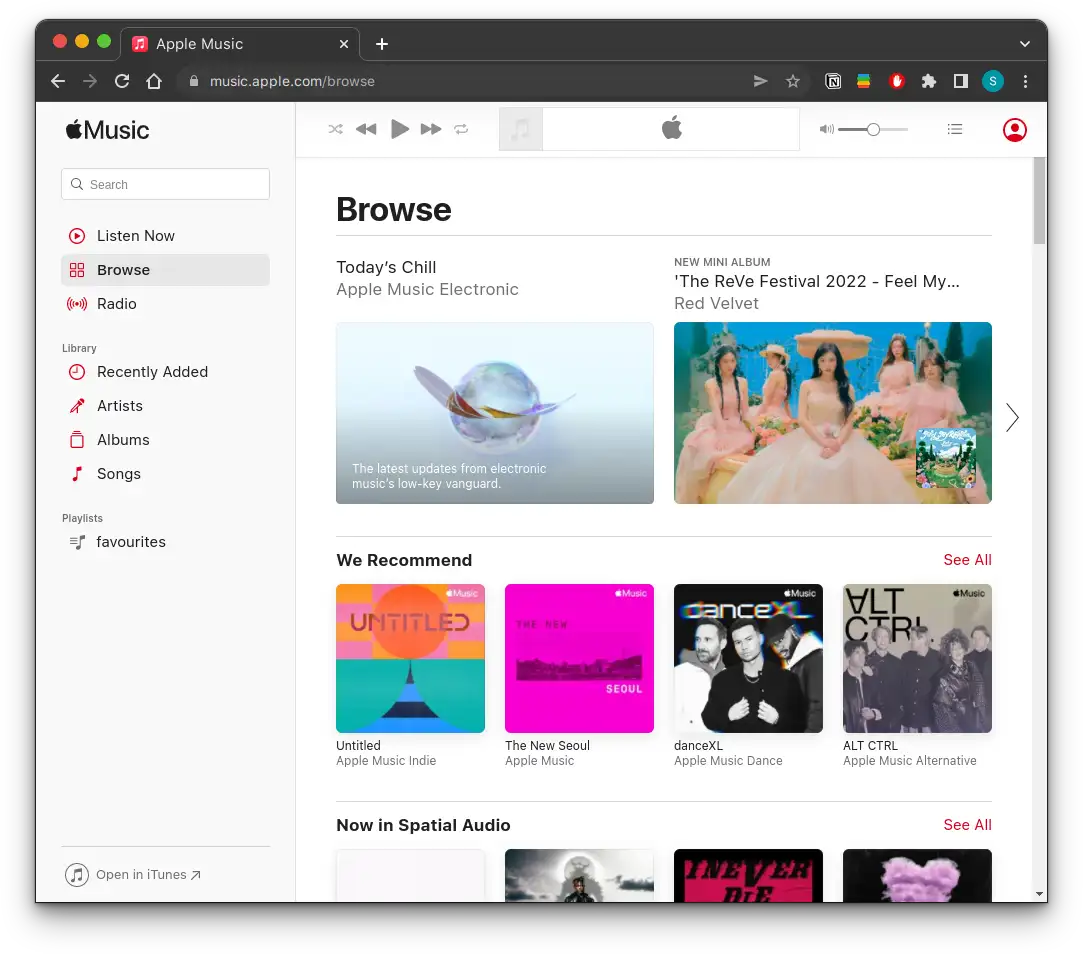The image size is (1083, 954).
Task: Open the Extensions puzzle piece icon
Action: [x=928, y=81]
